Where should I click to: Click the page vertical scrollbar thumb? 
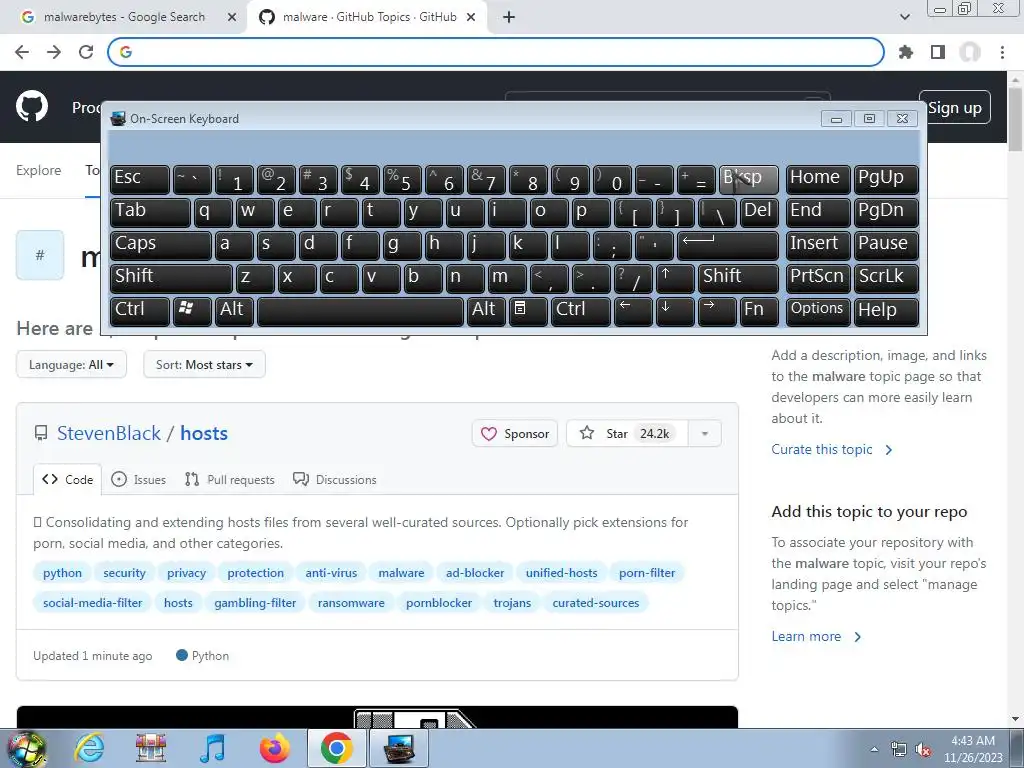pyautogui.click(x=1015, y=121)
